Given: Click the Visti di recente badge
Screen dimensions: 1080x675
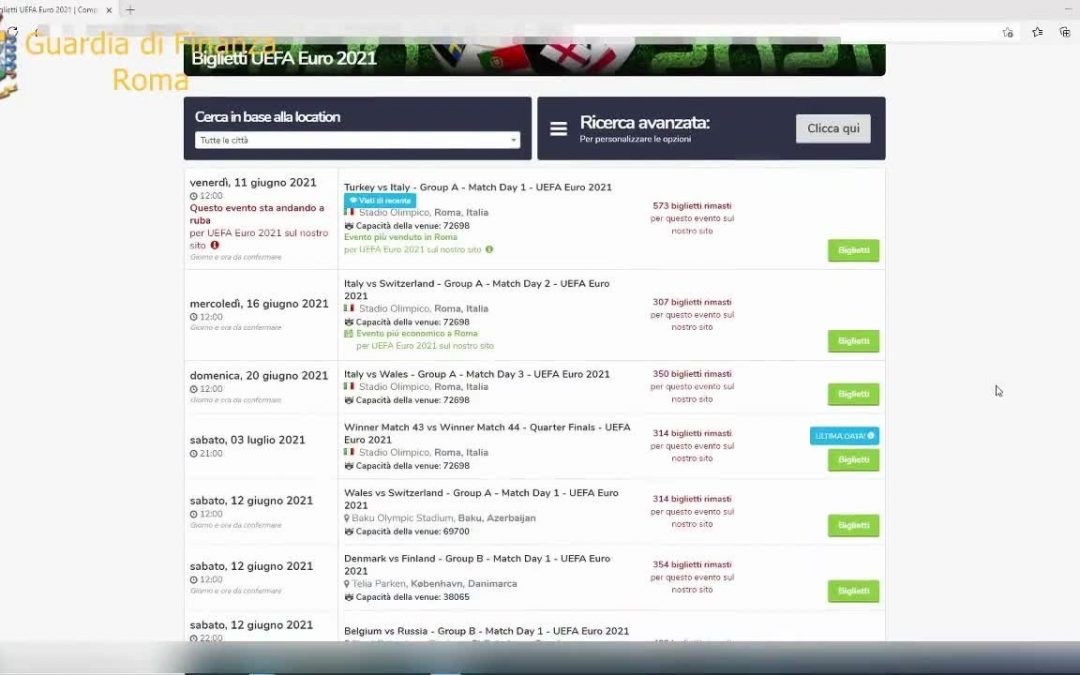Looking at the screenshot, I should 380,200.
